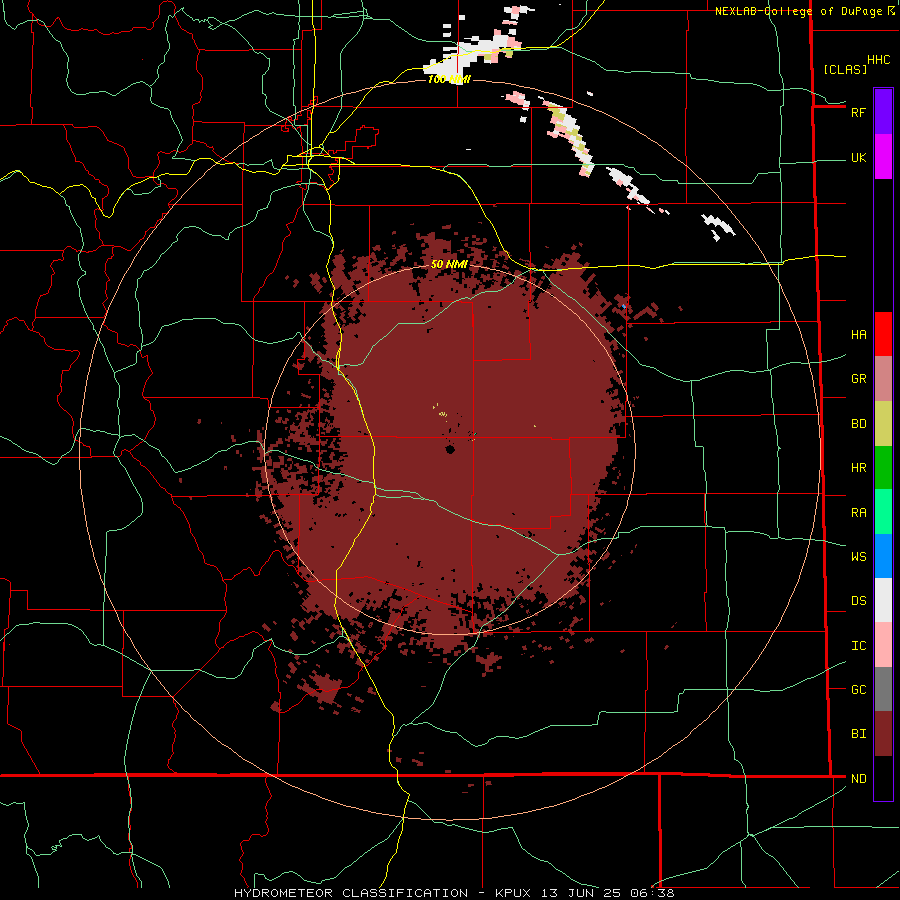Click the 'ND' legend label
900x900 pixels.
point(858,779)
